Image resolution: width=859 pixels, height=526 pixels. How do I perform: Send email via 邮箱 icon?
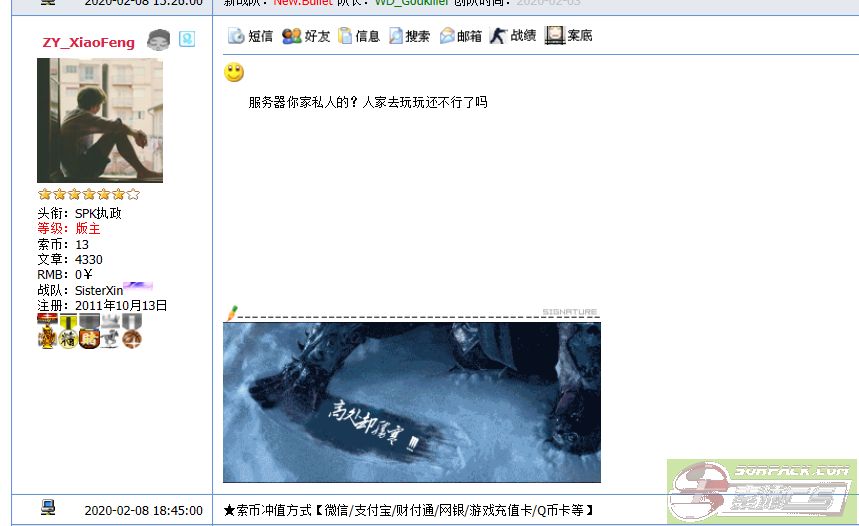(460, 36)
